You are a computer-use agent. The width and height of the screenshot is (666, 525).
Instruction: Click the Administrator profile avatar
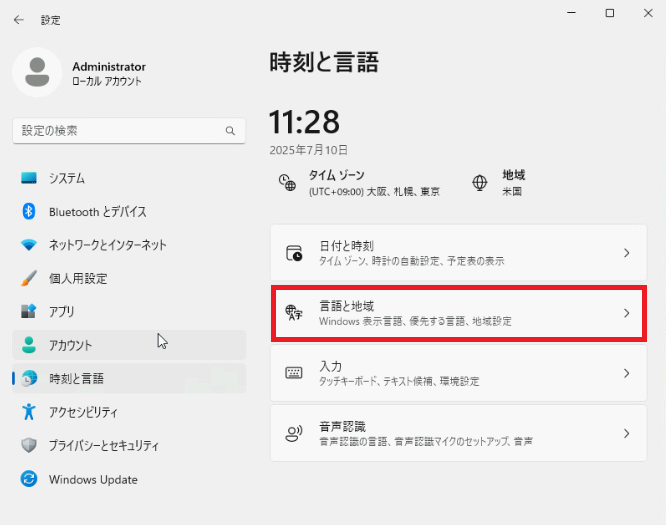tap(37, 72)
